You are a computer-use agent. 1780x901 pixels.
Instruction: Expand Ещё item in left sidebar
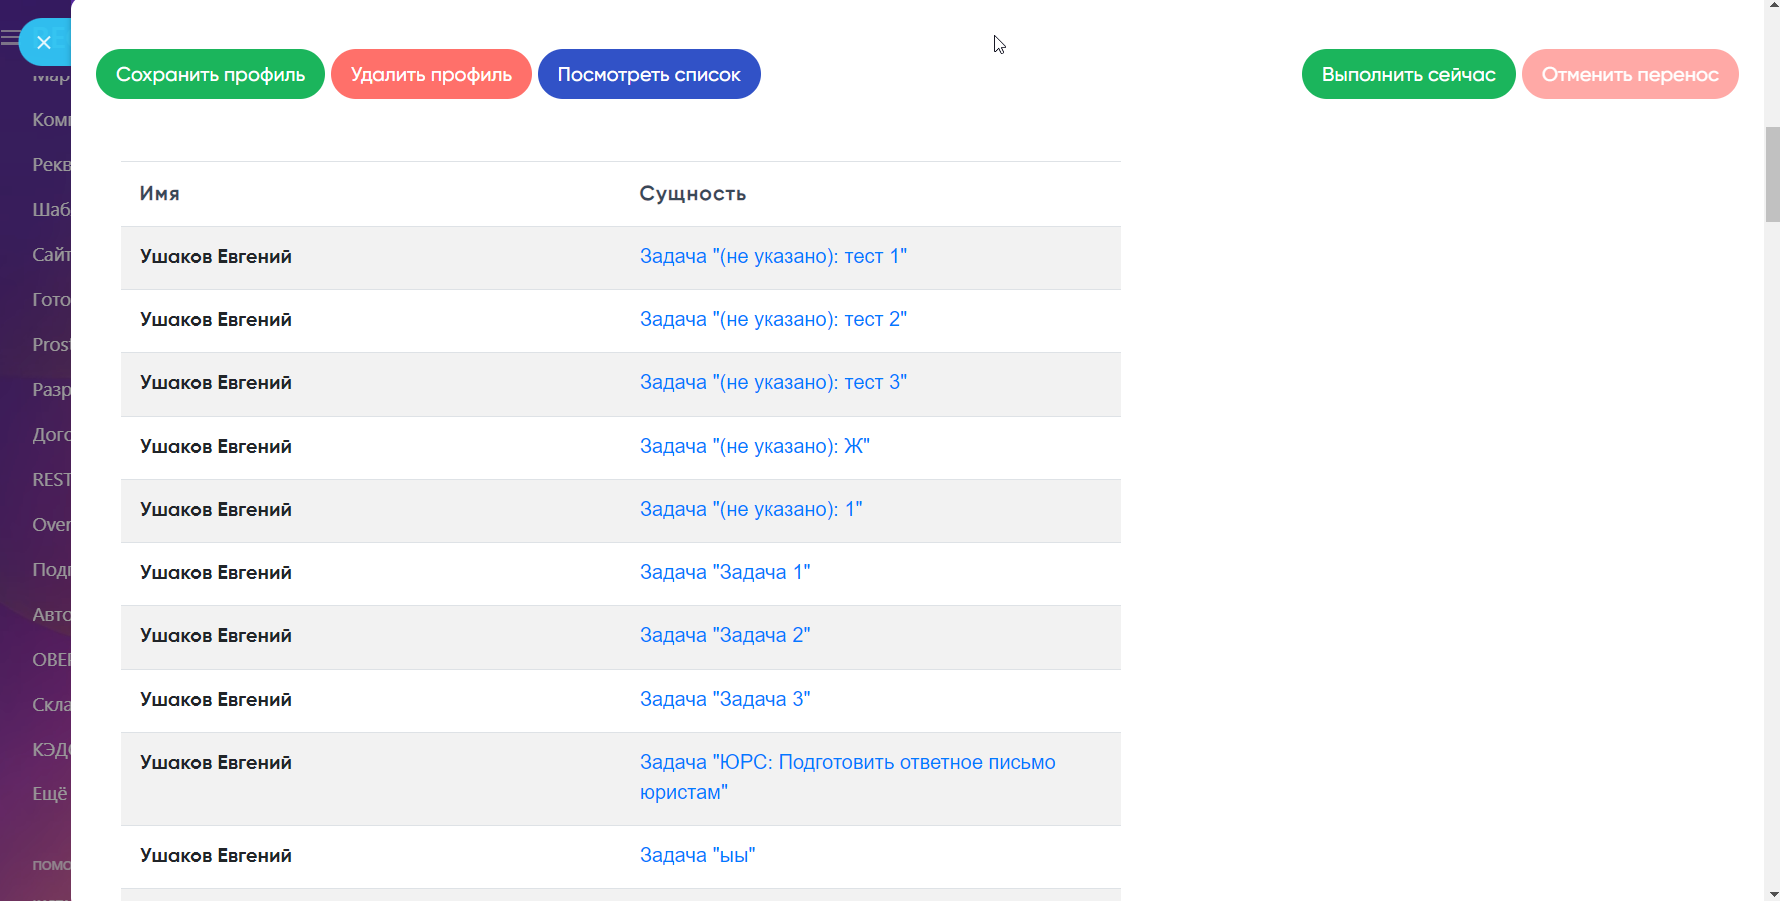[x=50, y=794]
